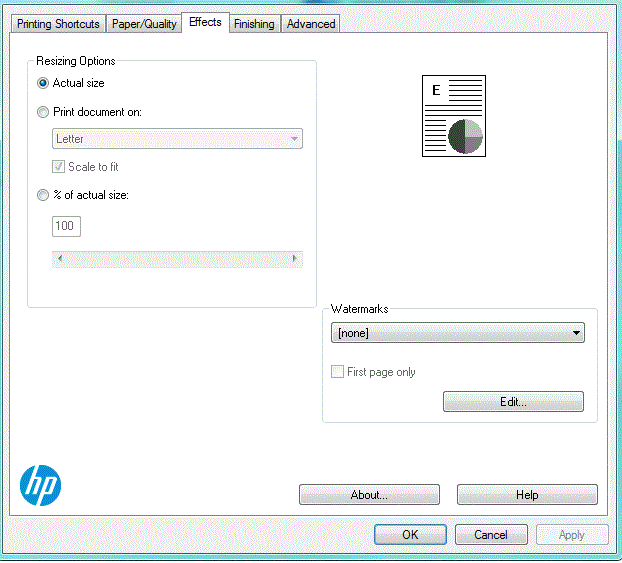Image resolution: width=622 pixels, height=563 pixels.
Task: Open the Watermarks [none] dropdown
Action: pos(458,333)
